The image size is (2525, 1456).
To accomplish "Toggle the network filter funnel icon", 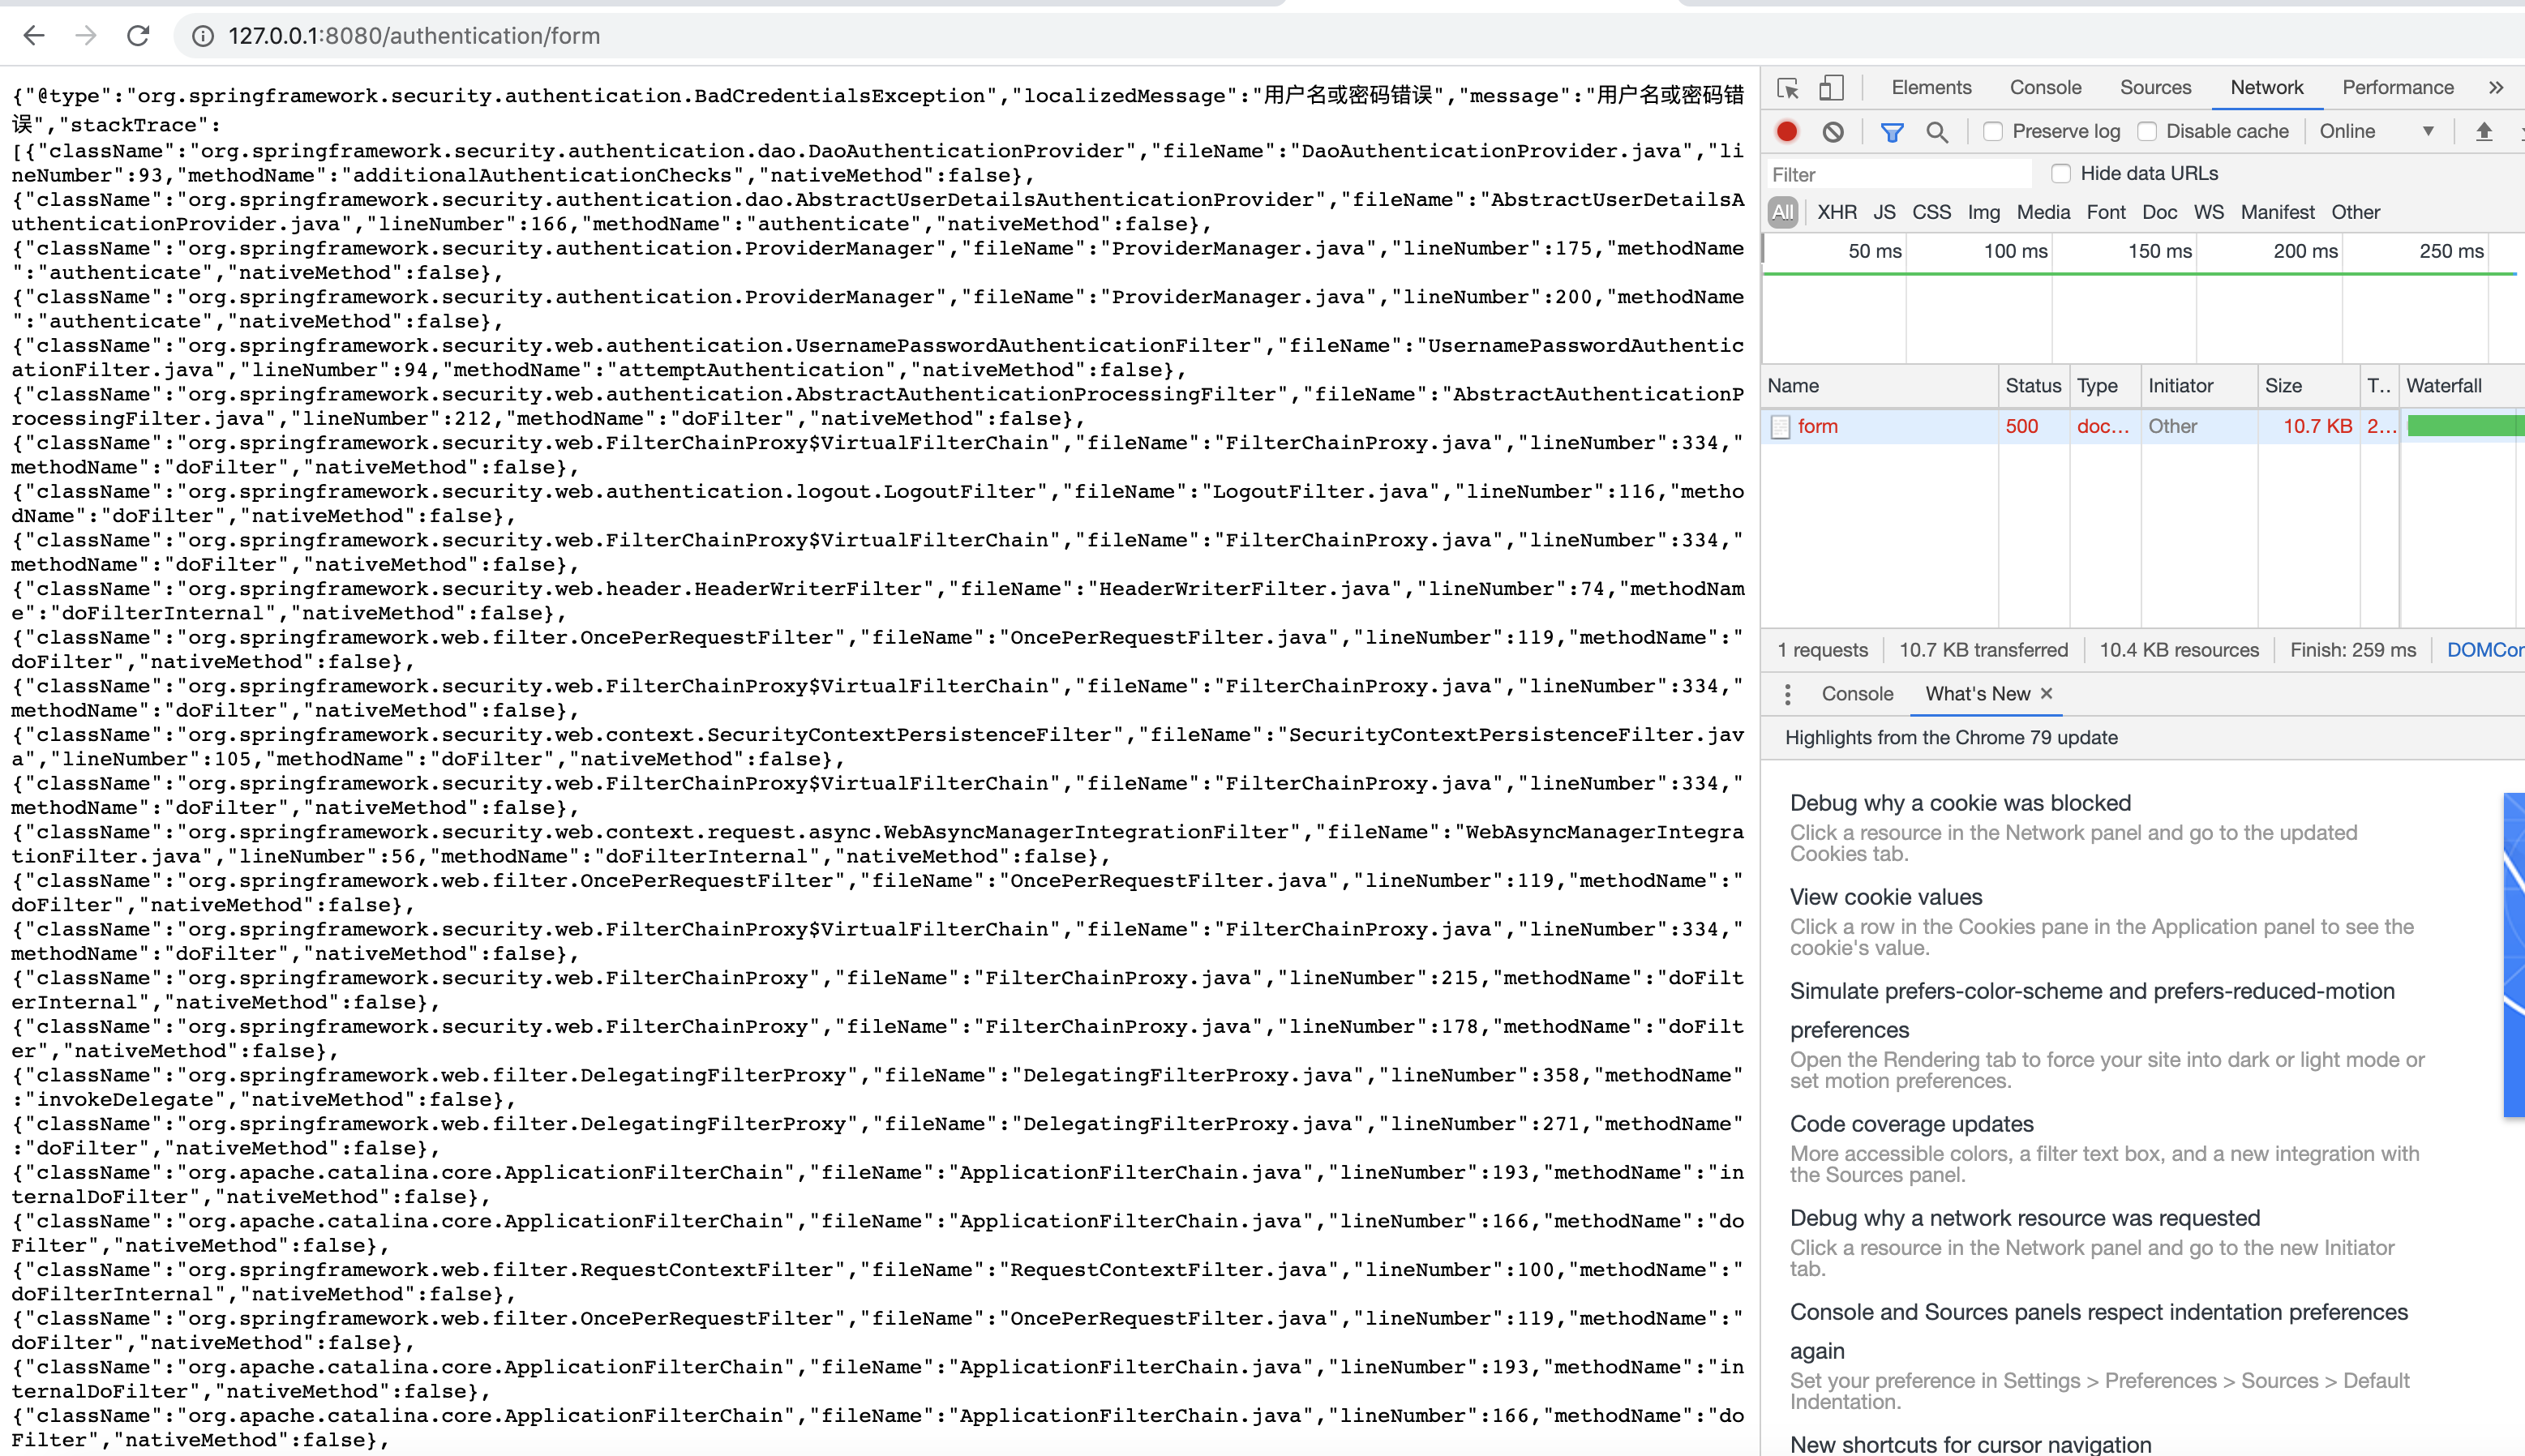I will point(1891,131).
